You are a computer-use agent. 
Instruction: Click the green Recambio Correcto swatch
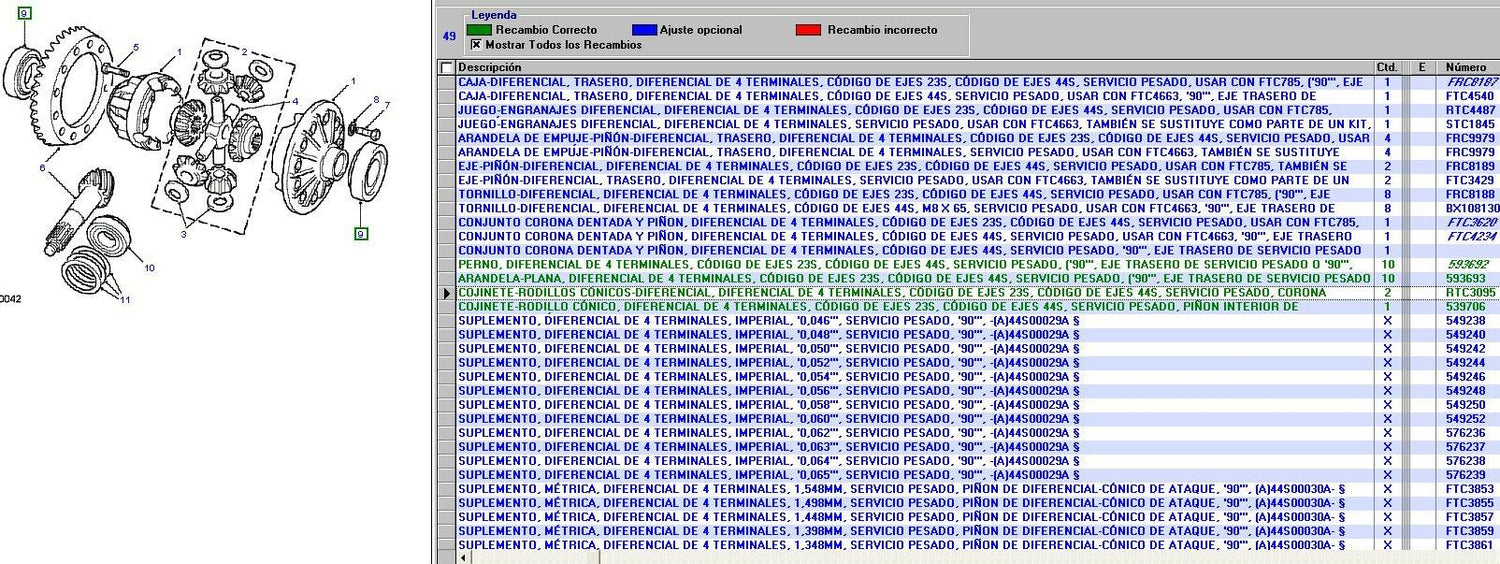click(479, 30)
